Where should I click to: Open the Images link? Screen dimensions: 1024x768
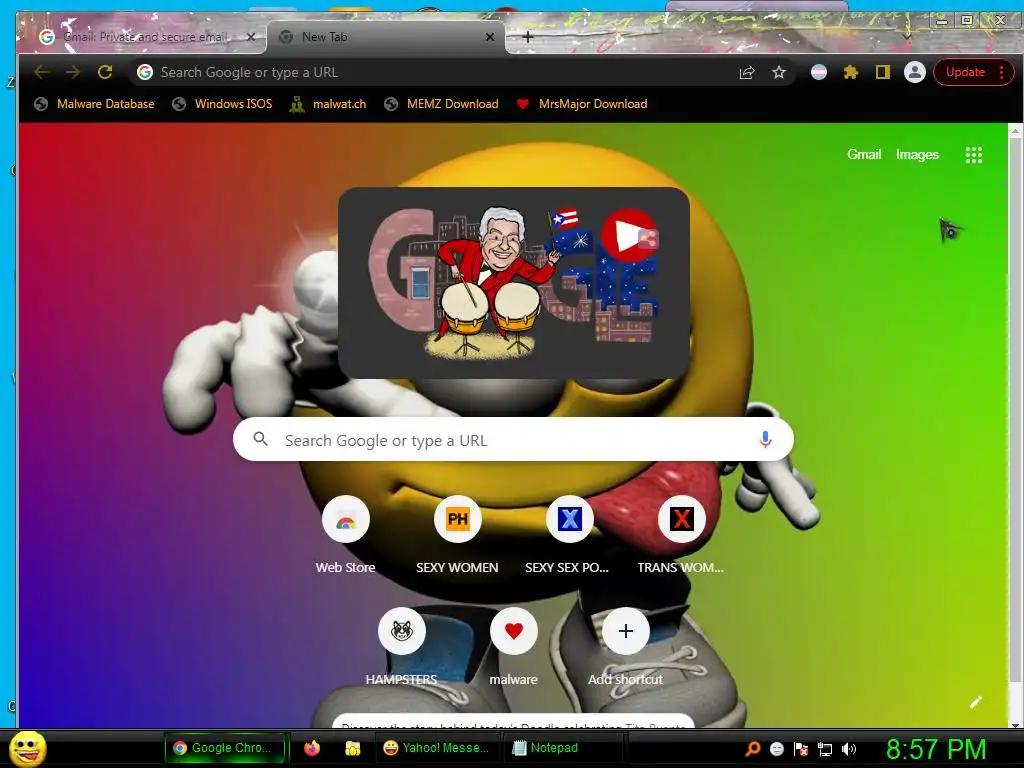pos(917,155)
